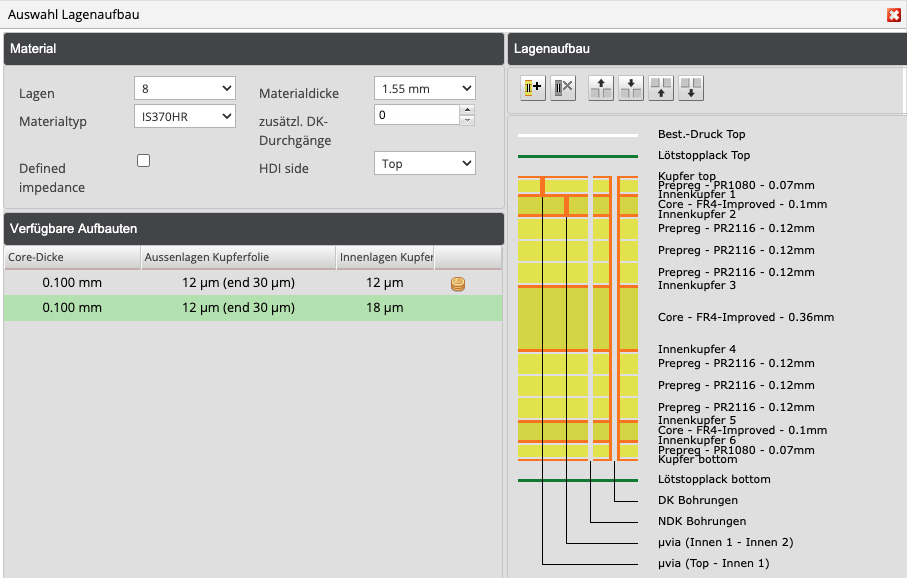Click icon with up arrow below two squares
The height and width of the screenshot is (578, 907).
[x=661, y=88]
